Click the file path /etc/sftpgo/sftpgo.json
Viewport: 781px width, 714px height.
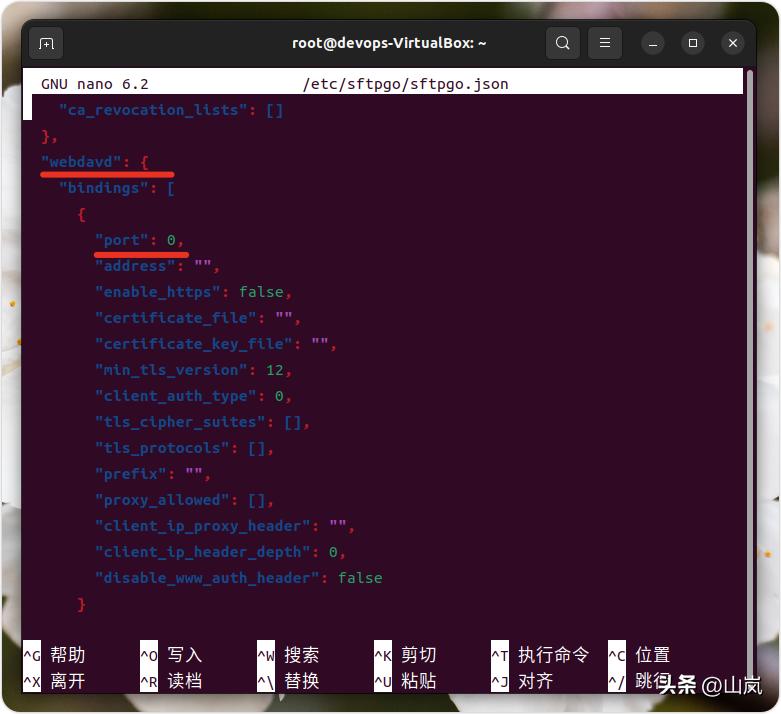[405, 84]
